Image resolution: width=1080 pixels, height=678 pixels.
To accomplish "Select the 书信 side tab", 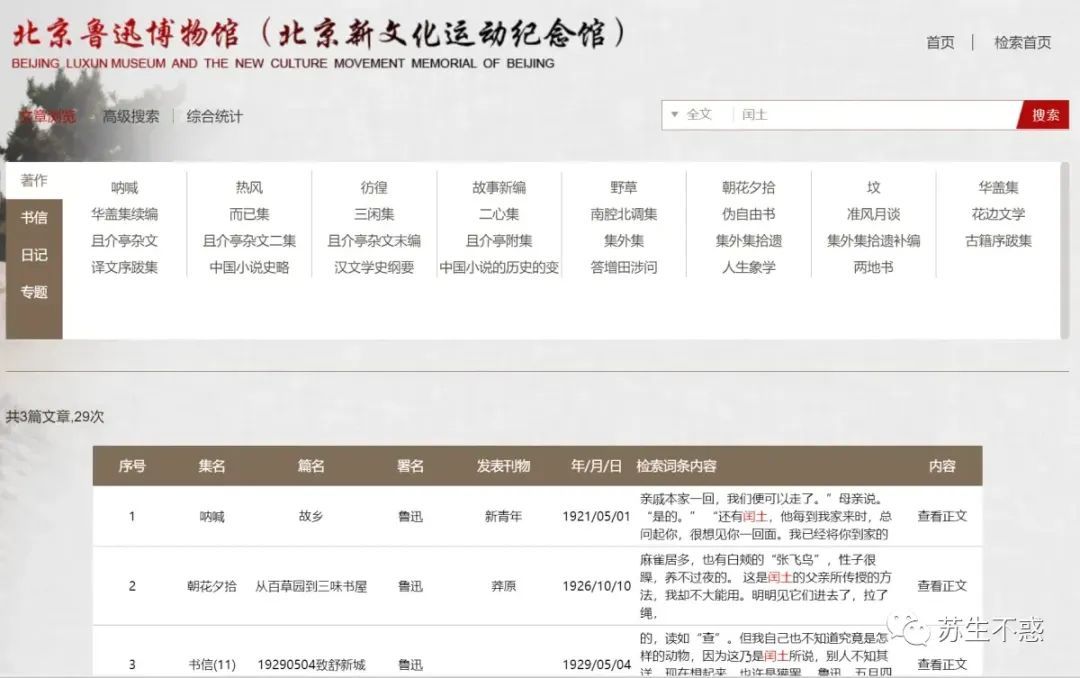I will coord(34,218).
